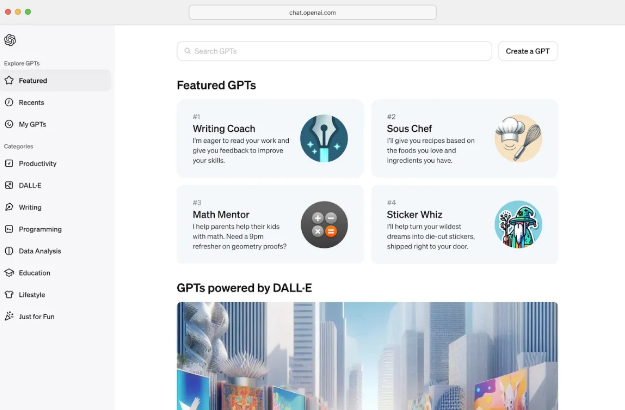Image resolution: width=625 pixels, height=410 pixels.
Task: Select the DALL·E category label
Action: click(x=30, y=185)
